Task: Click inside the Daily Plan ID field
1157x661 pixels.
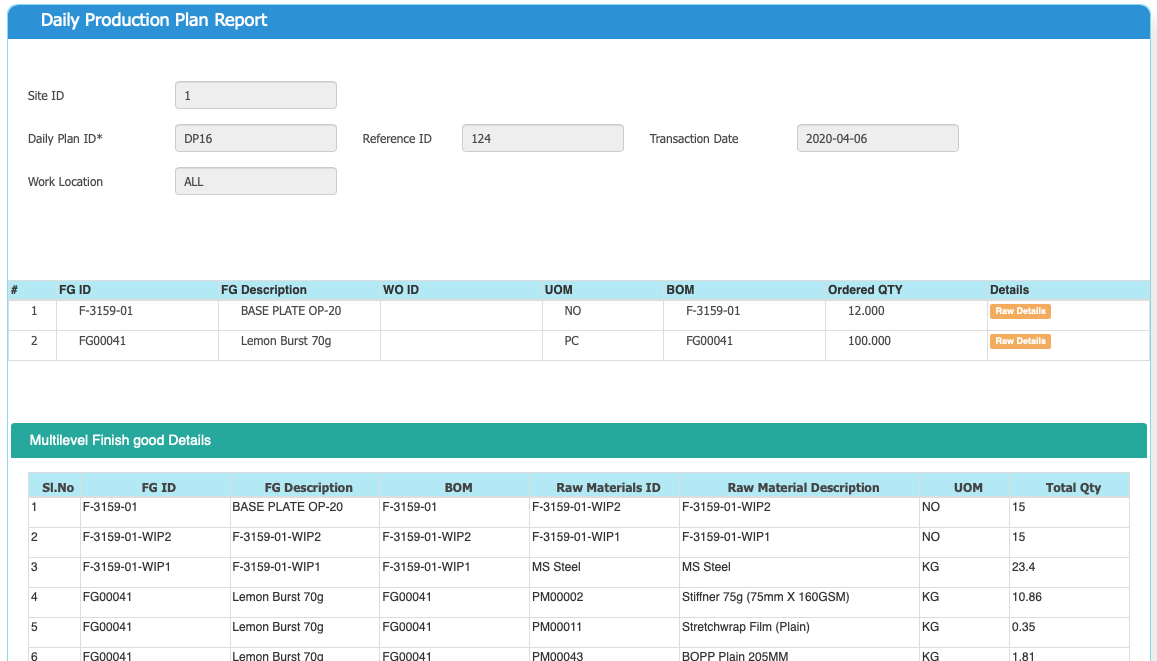Action: pos(255,138)
